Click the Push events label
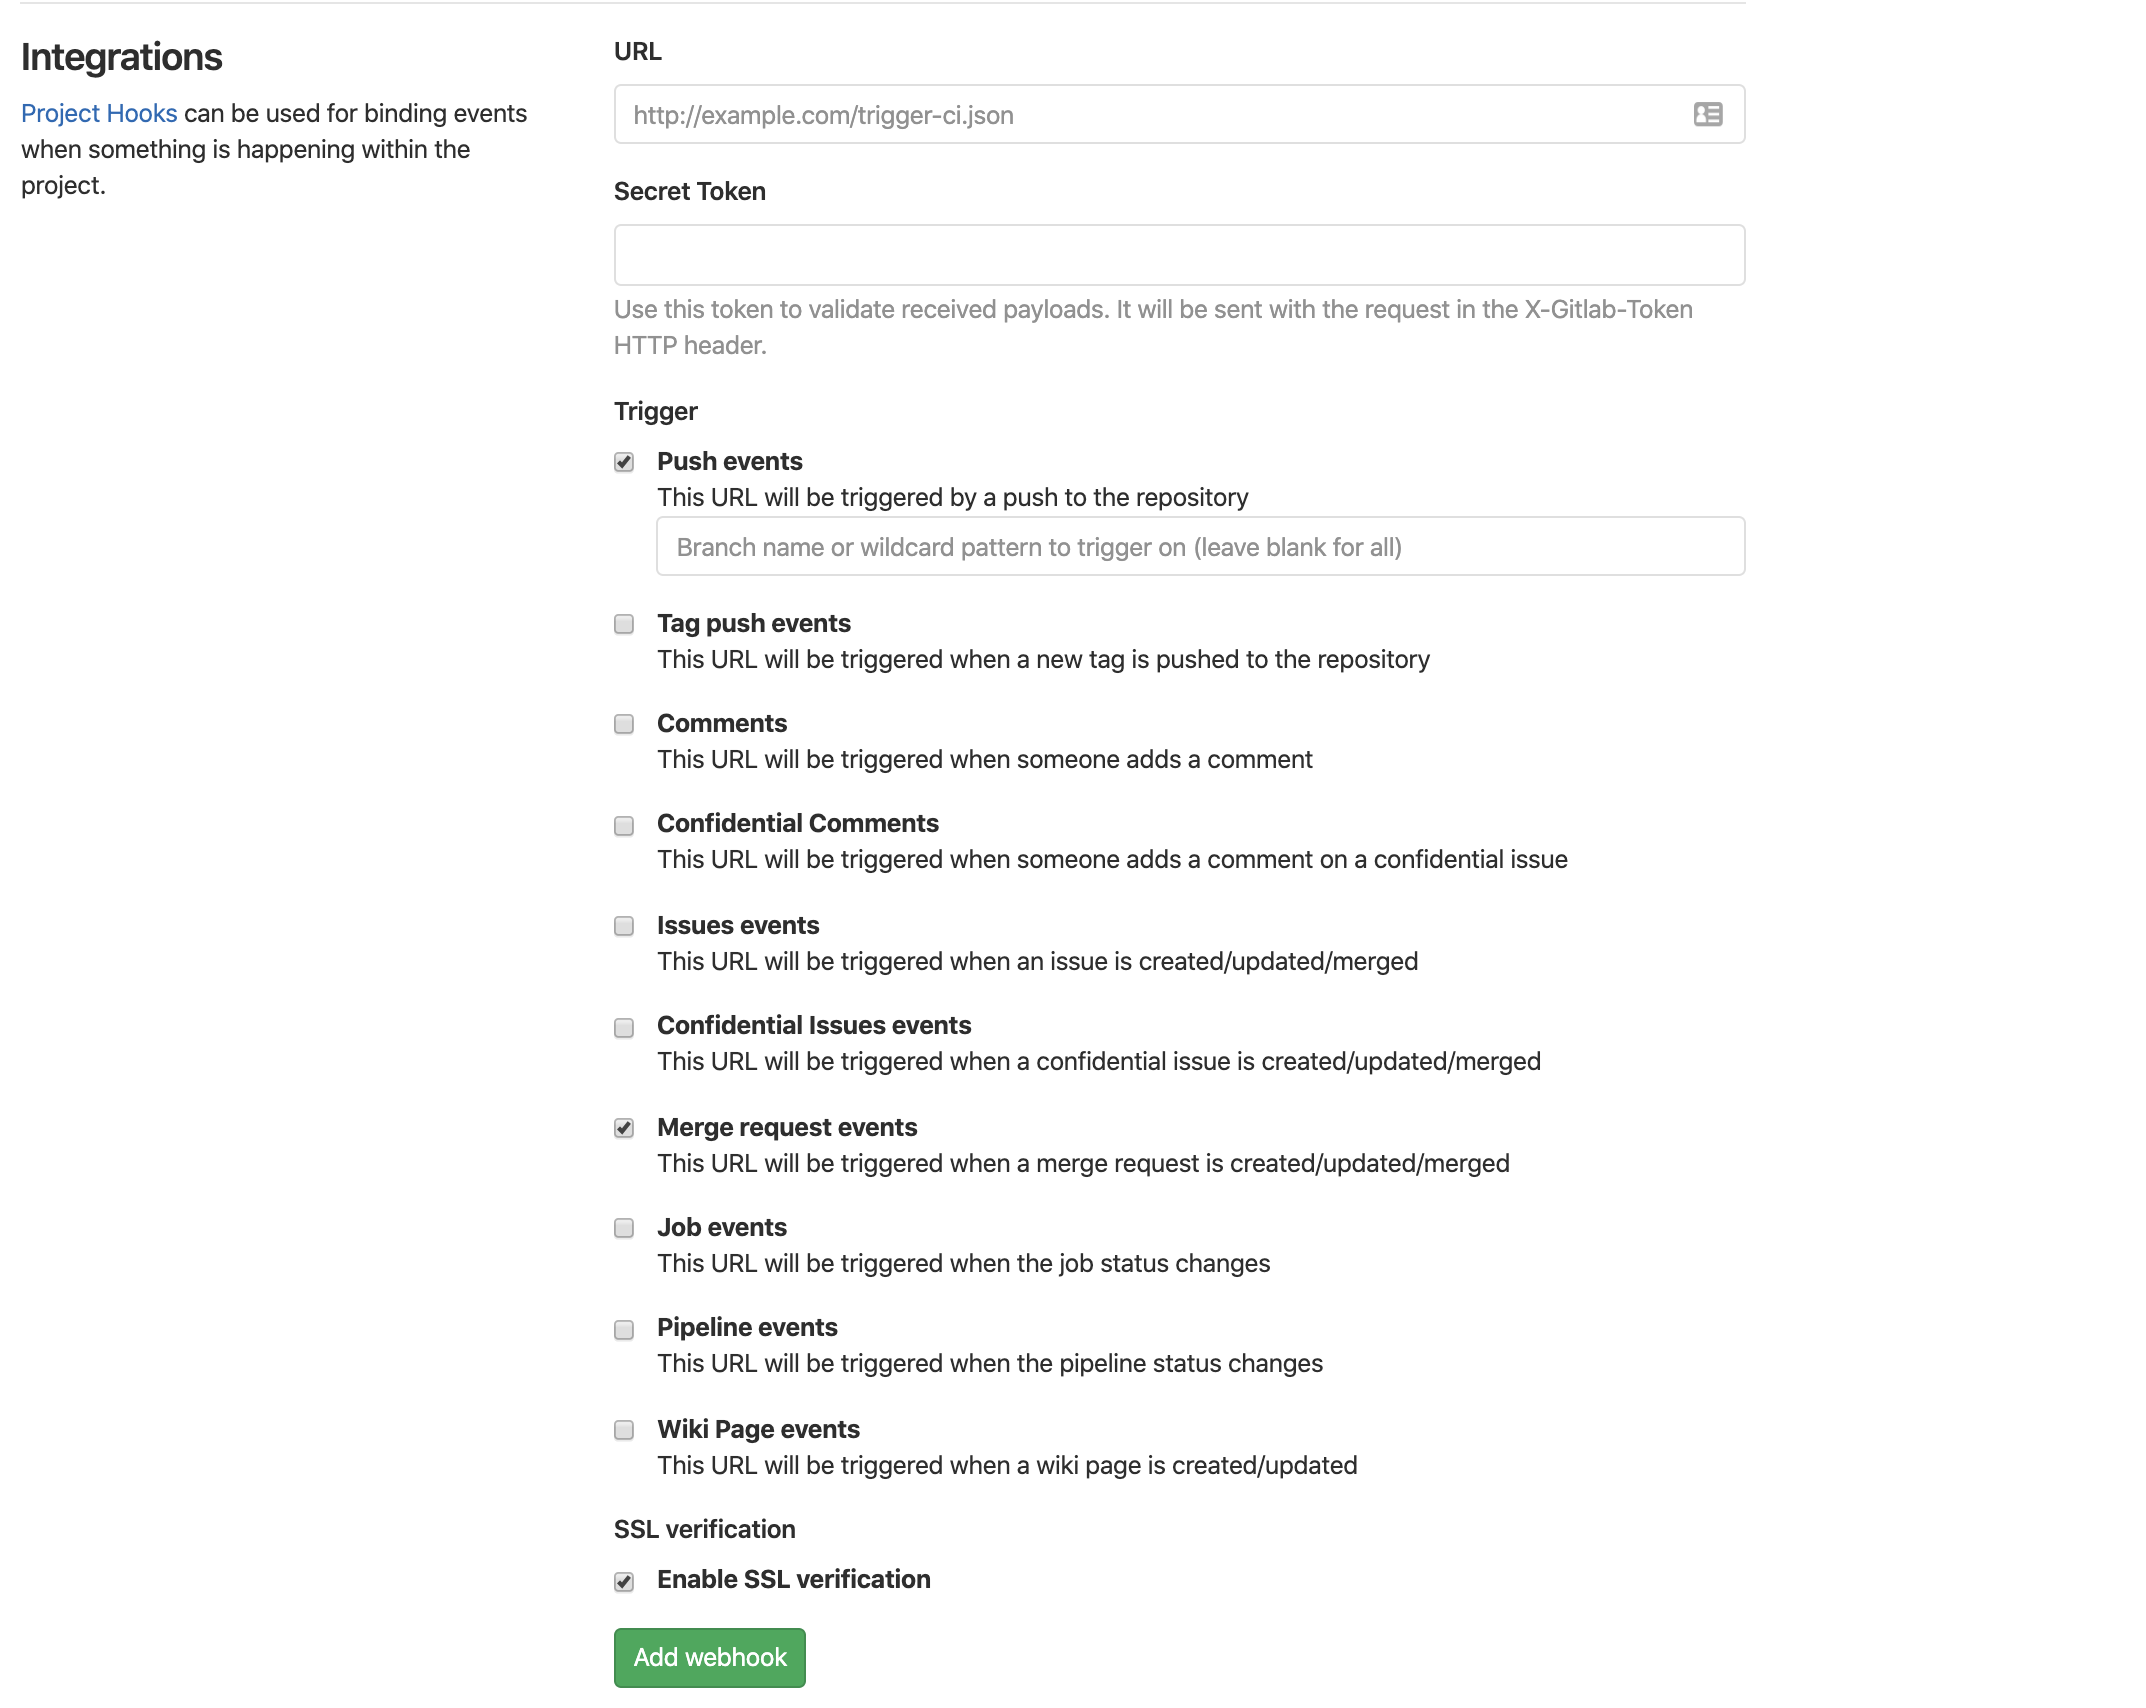 (x=729, y=461)
